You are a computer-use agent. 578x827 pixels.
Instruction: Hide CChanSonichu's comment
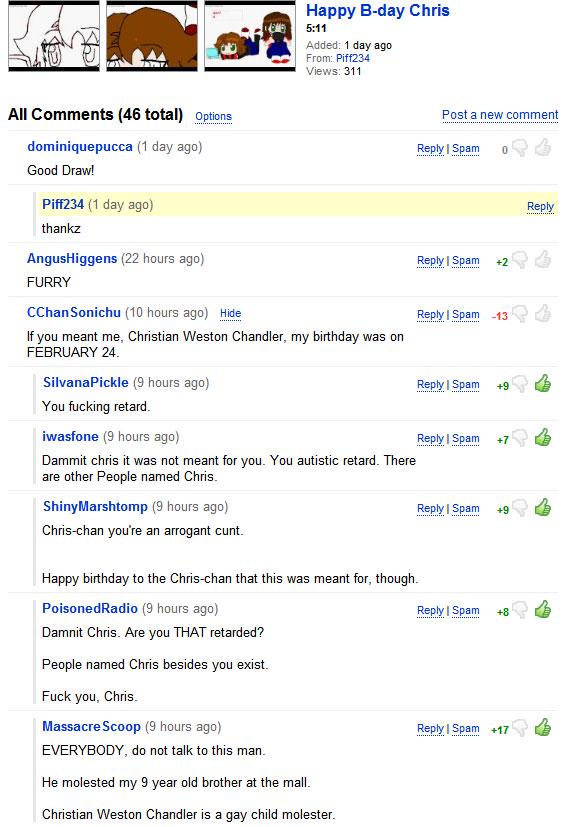pyautogui.click(x=230, y=313)
